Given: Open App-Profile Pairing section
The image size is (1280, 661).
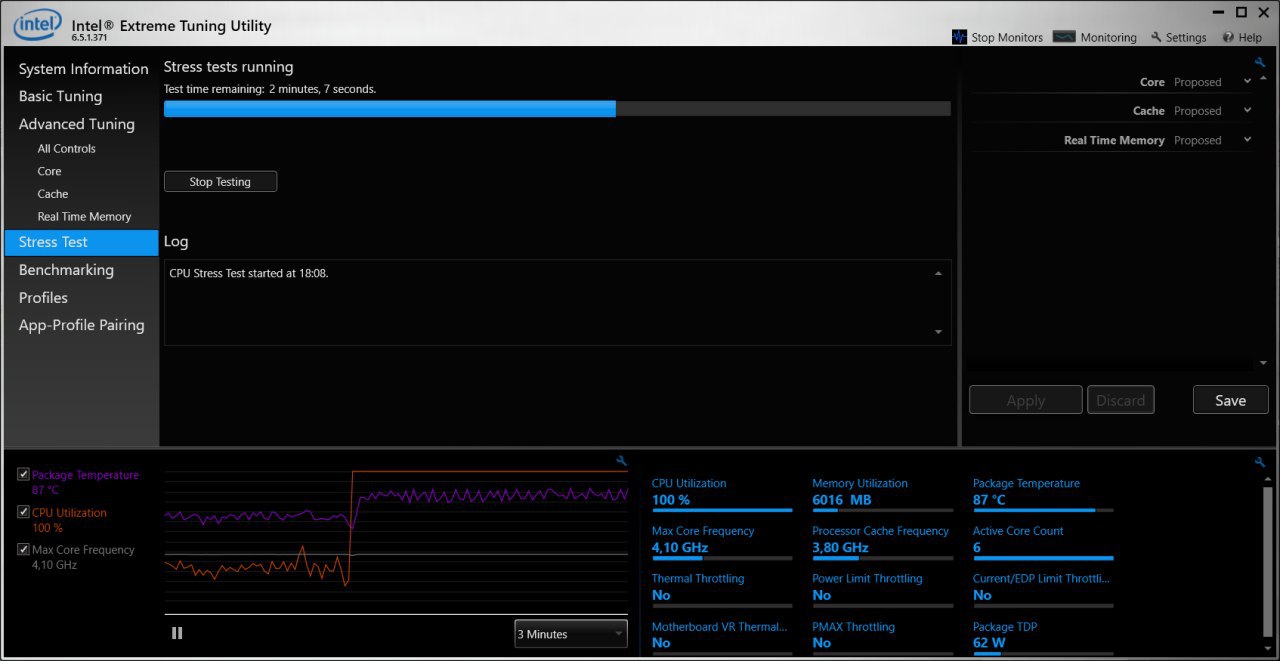Looking at the screenshot, I should click(81, 325).
